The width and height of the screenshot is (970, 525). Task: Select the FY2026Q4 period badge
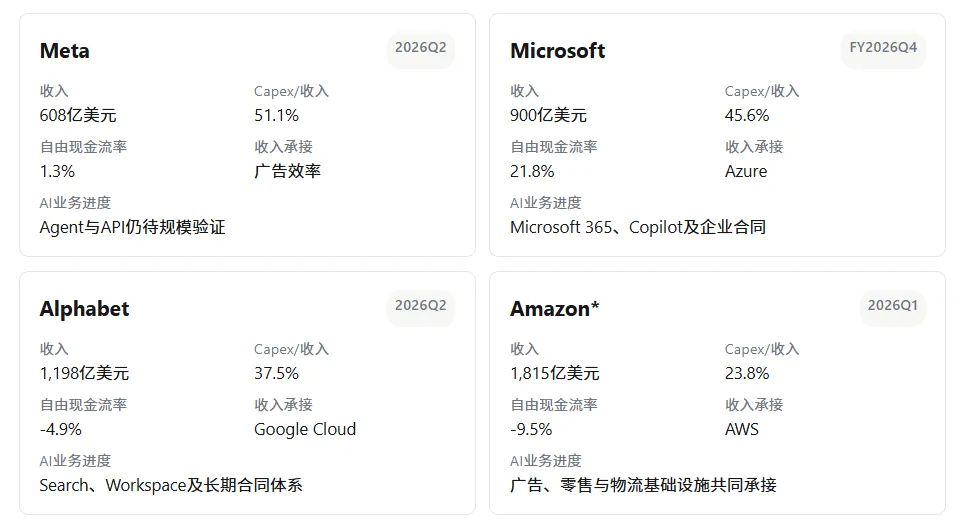click(x=883, y=48)
